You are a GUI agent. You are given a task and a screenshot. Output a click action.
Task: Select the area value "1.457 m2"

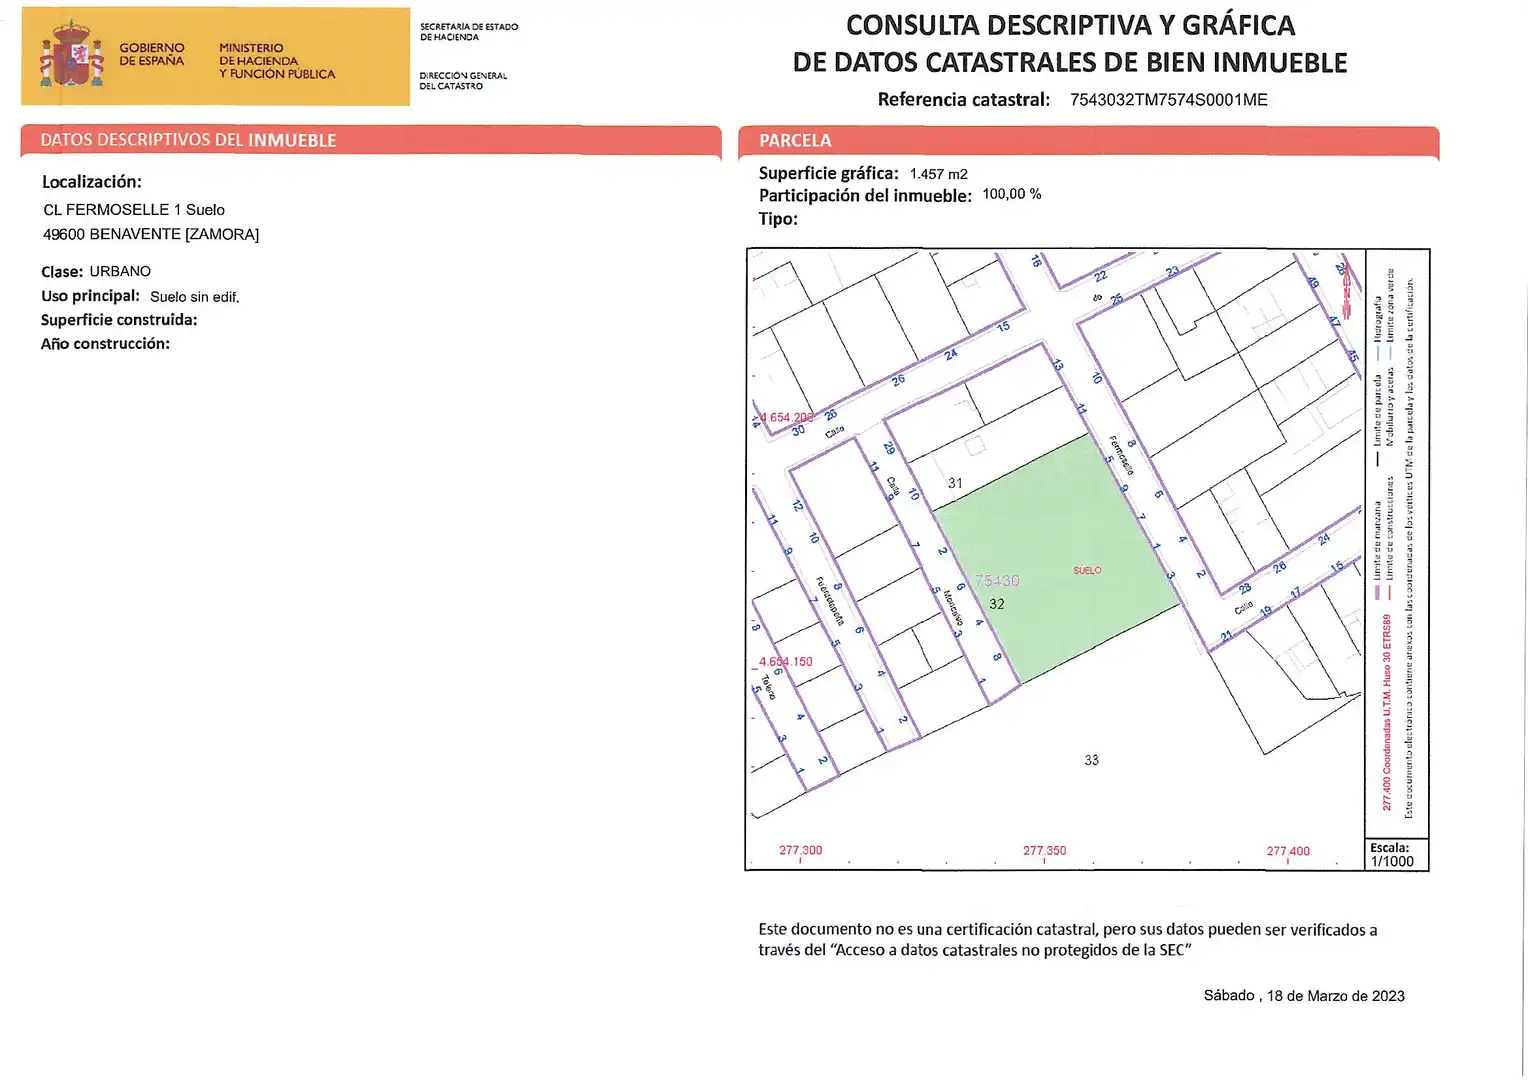pyautogui.click(x=939, y=174)
